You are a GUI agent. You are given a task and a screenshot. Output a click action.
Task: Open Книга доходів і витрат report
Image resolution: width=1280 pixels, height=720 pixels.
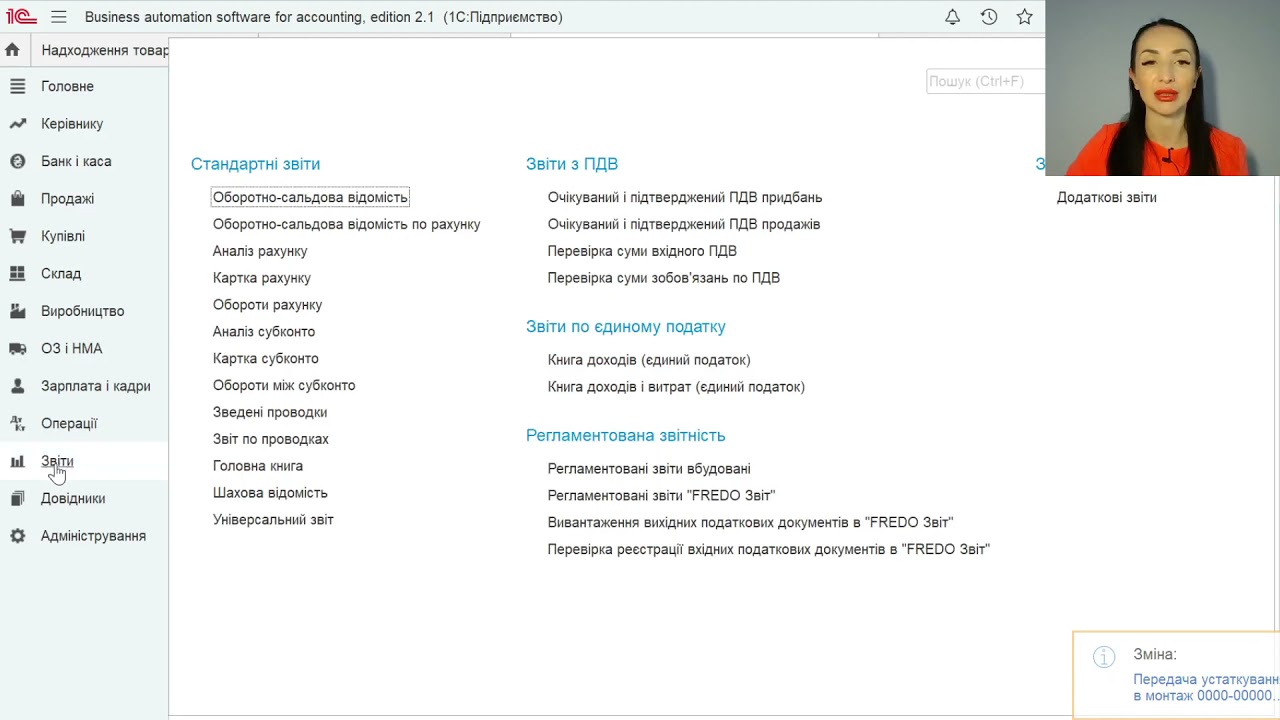coord(676,387)
